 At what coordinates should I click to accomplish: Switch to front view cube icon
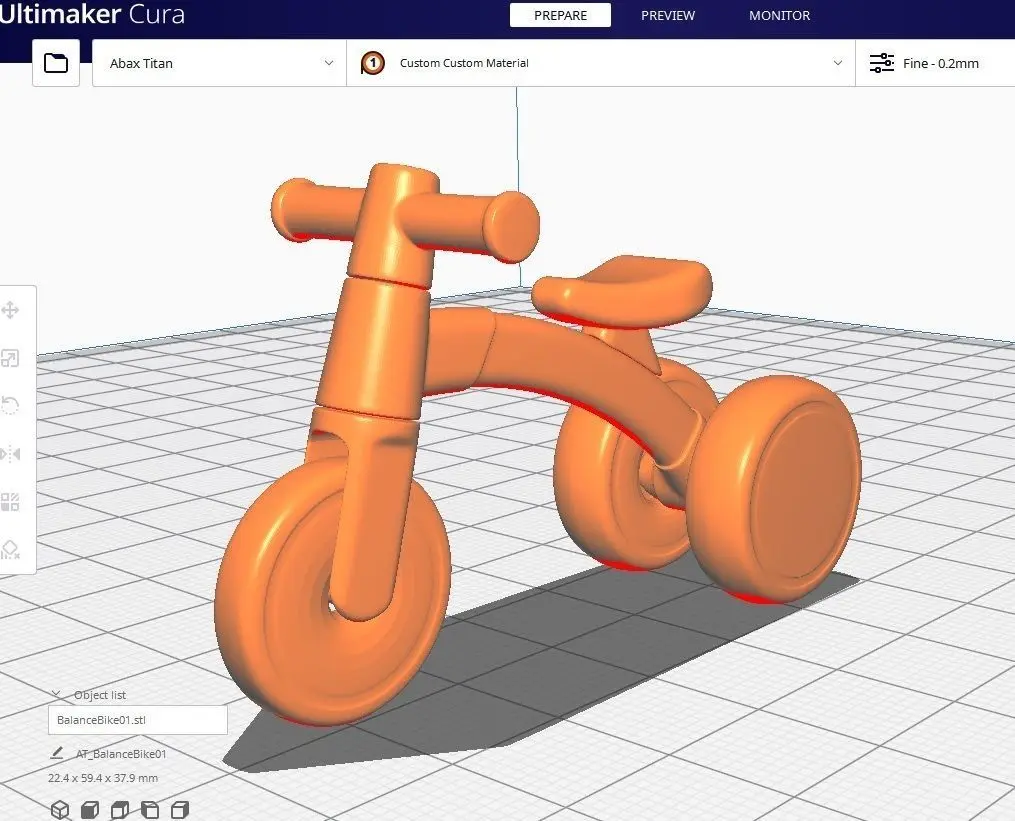90,809
